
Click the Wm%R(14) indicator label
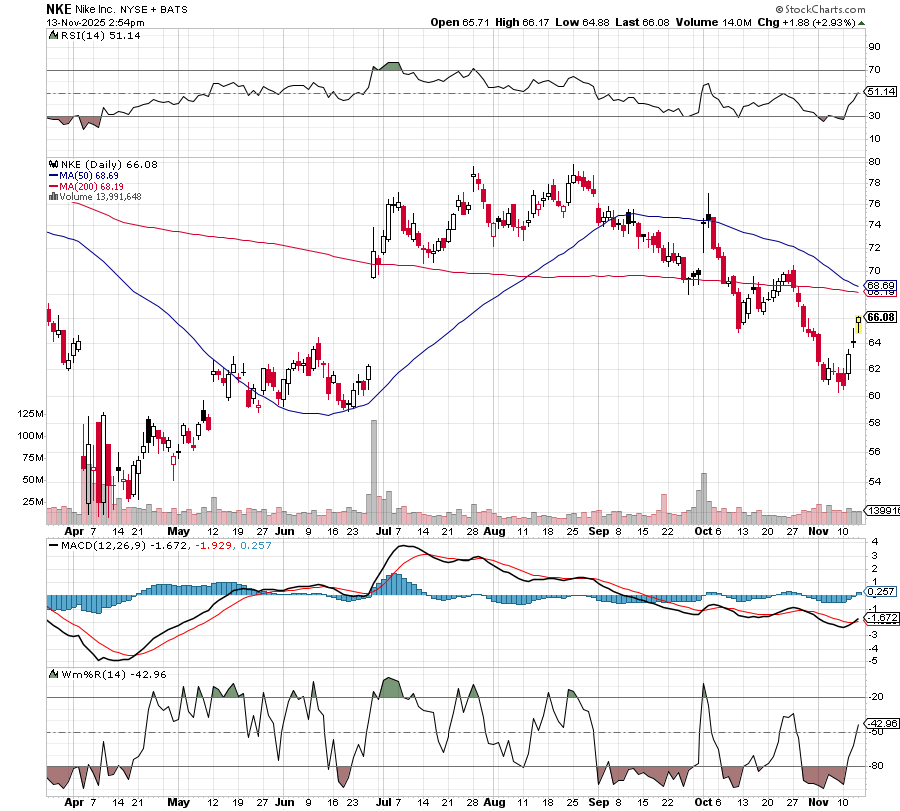89,674
